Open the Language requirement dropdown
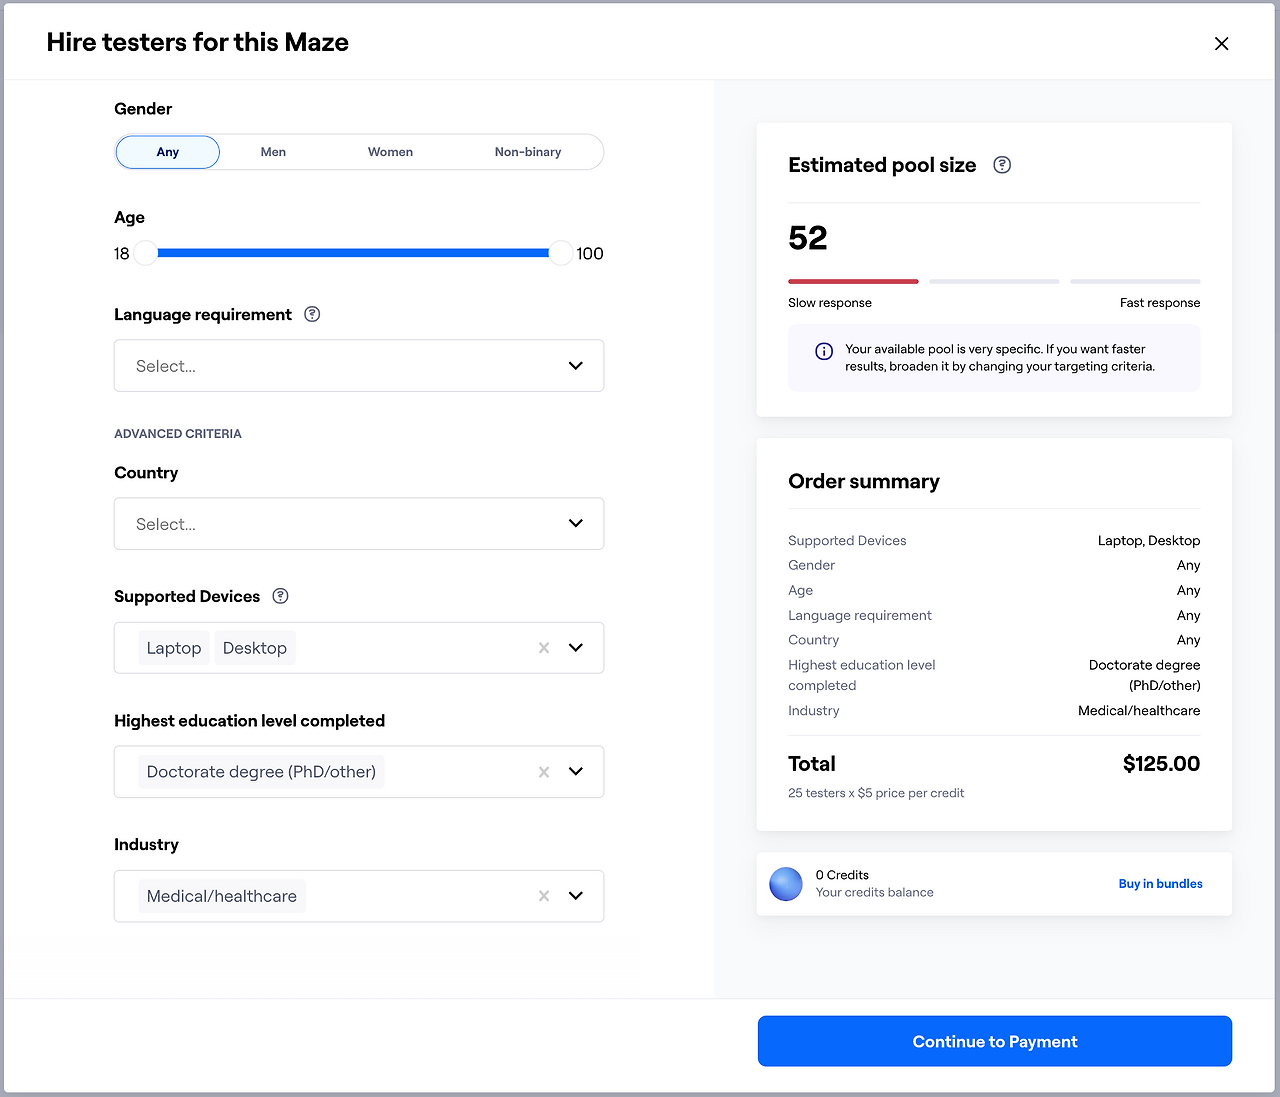 (x=359, y=366)
